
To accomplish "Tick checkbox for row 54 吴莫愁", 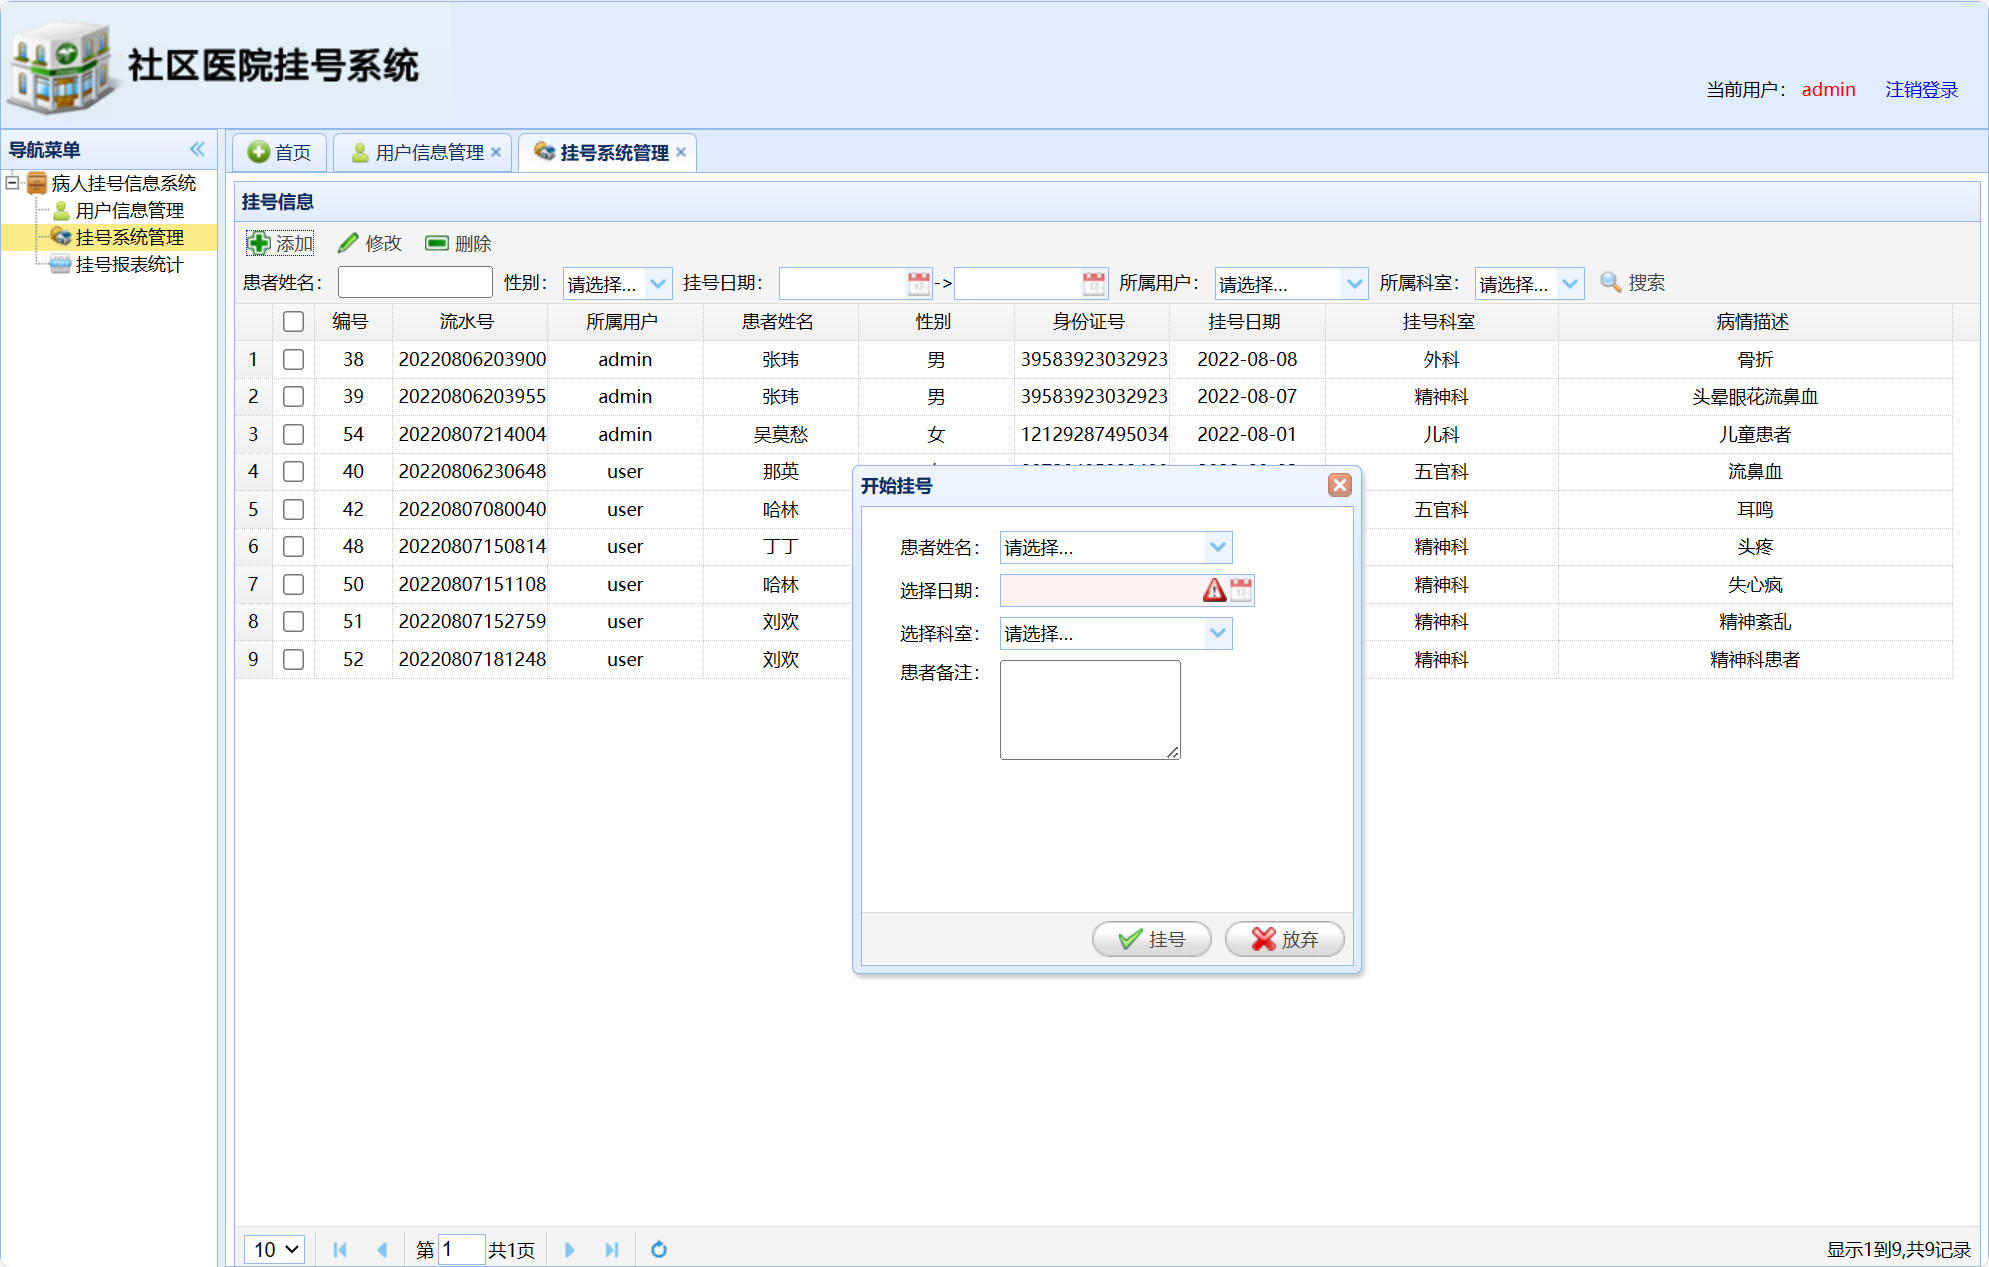I will pos(293,434).
